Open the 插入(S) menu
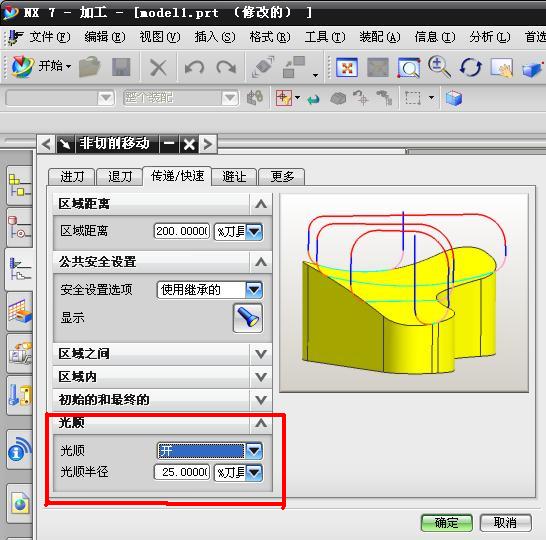 [x=214, y=37]
